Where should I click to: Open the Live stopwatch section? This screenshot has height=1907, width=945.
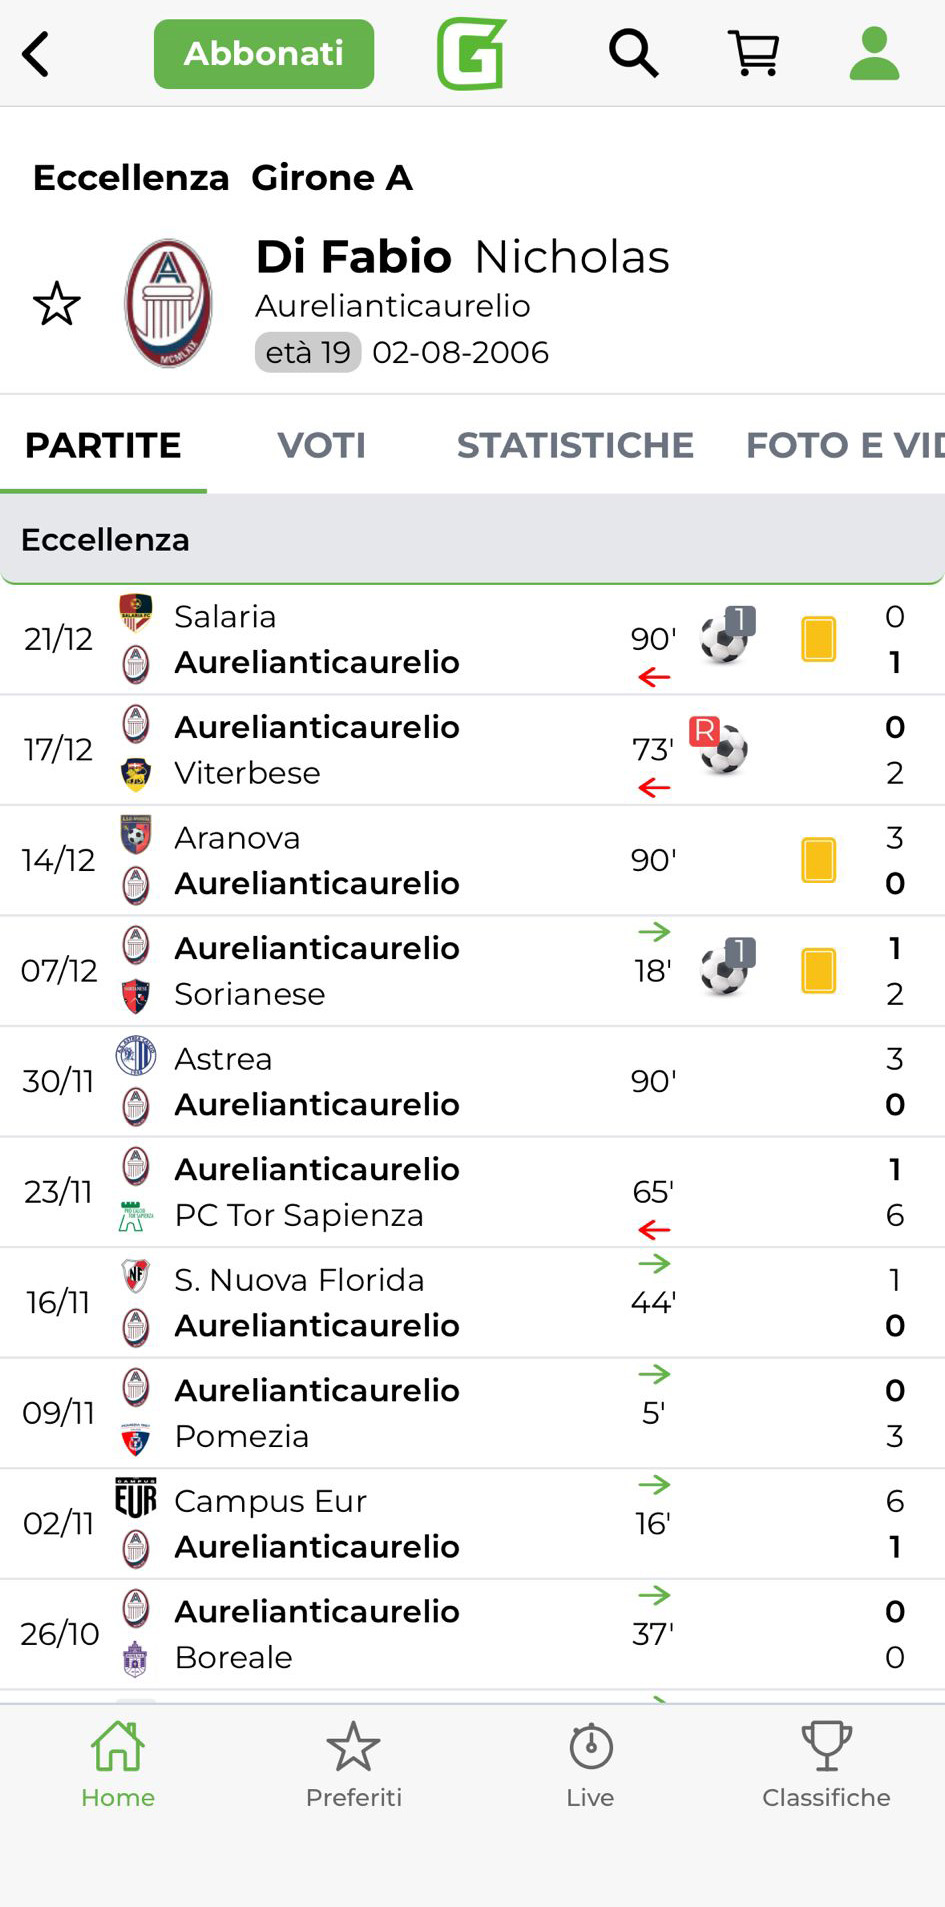(x=590, y=1765)
